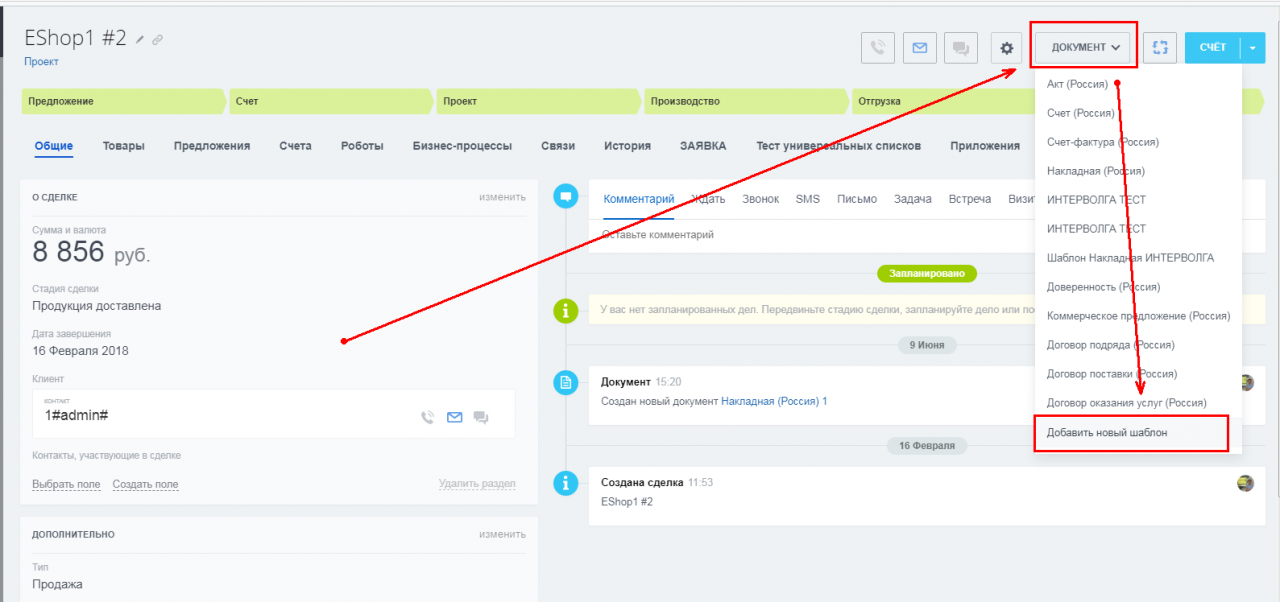The image size is (1280, 602).
Task: Select the Письмо activity tab
Action: [x=857, y=199]
